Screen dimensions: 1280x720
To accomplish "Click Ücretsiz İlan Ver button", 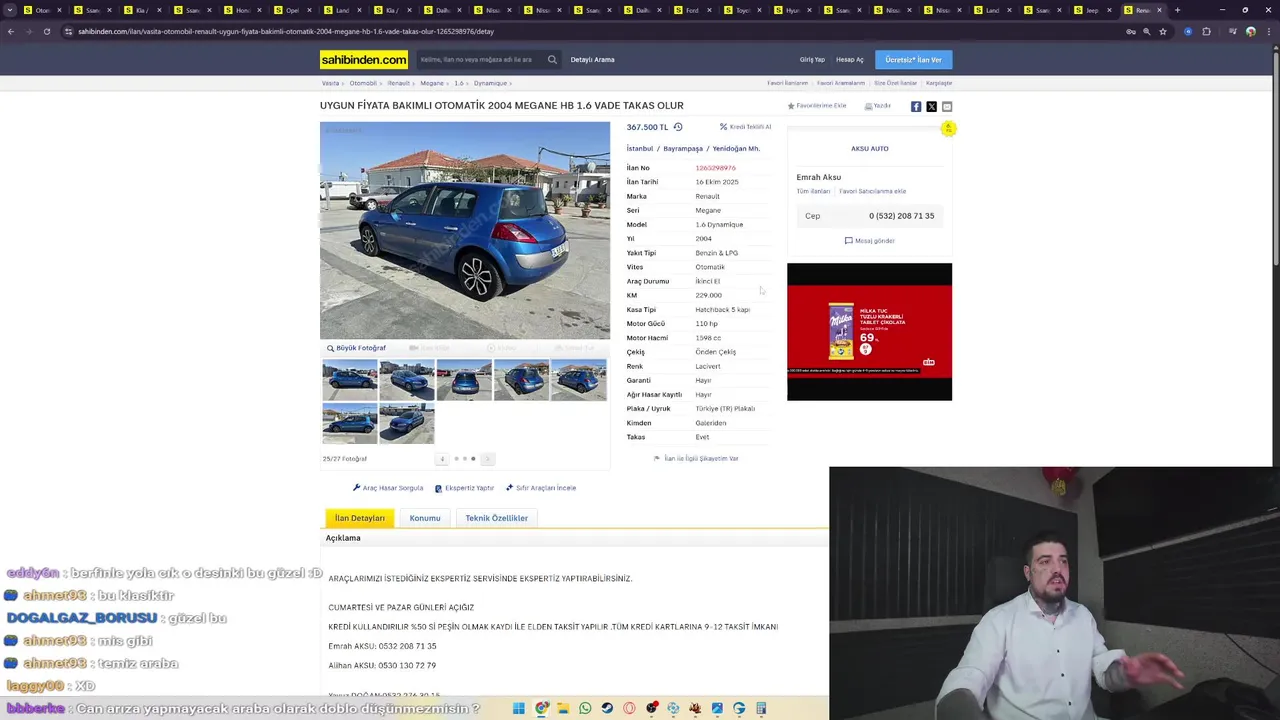I will 913,60.
